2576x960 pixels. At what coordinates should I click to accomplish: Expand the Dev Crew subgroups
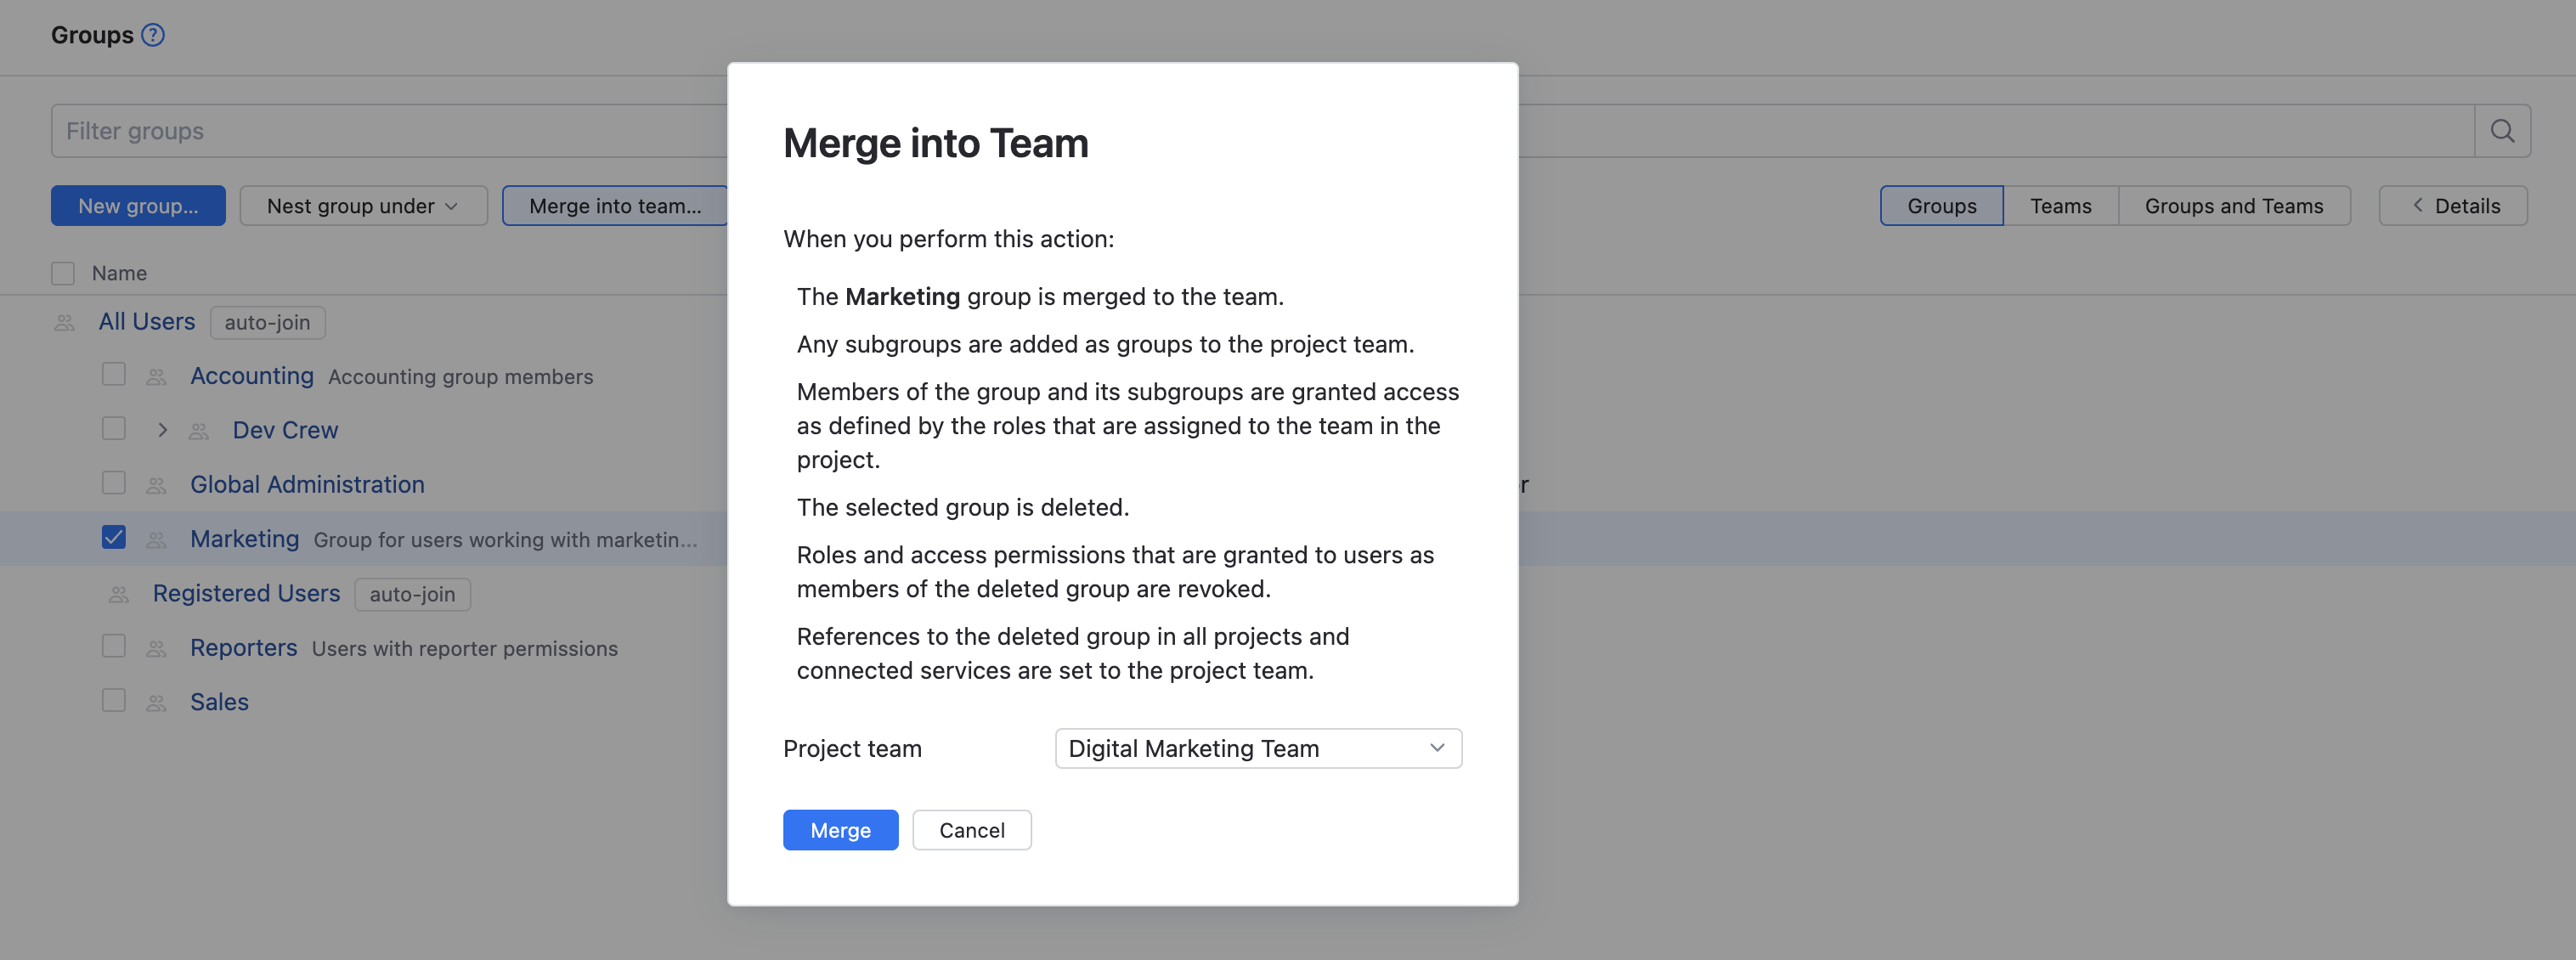click(162, 430)
